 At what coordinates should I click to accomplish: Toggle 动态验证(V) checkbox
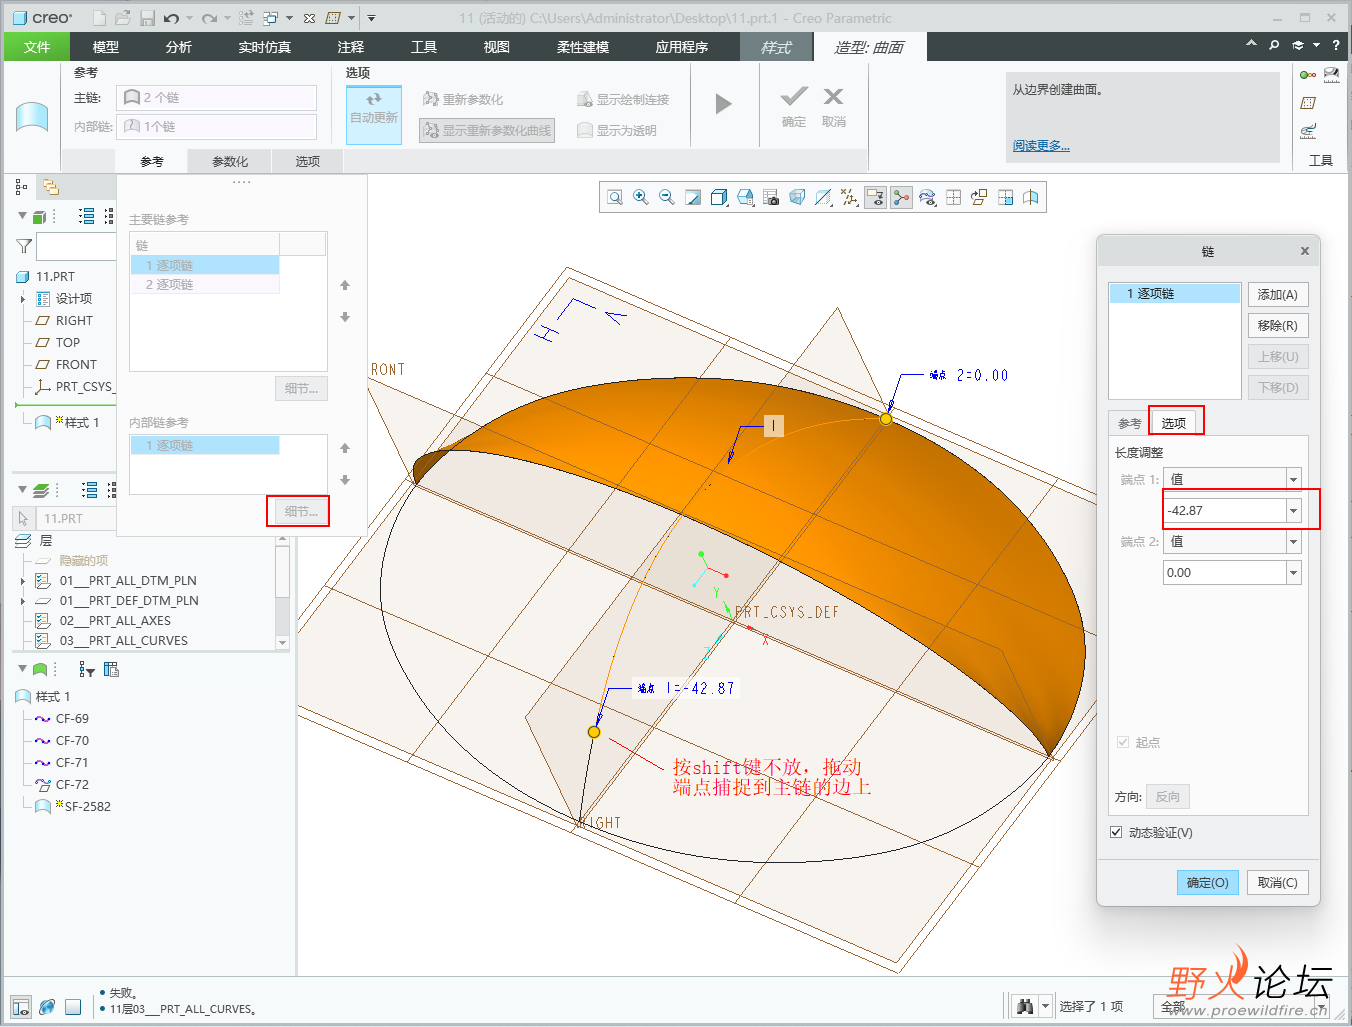point(1116,832)
